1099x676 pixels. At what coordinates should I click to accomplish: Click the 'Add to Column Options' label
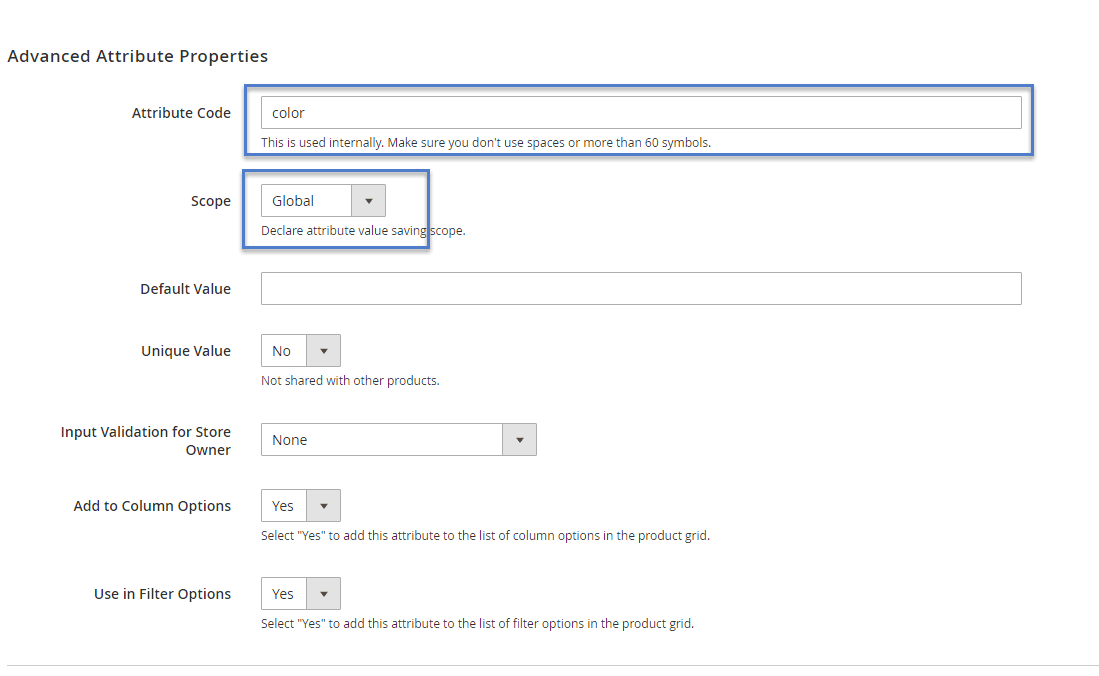tap(152, 506)
